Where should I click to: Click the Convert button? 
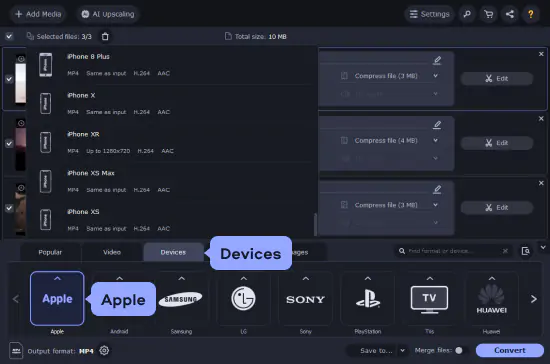[510, 350]
